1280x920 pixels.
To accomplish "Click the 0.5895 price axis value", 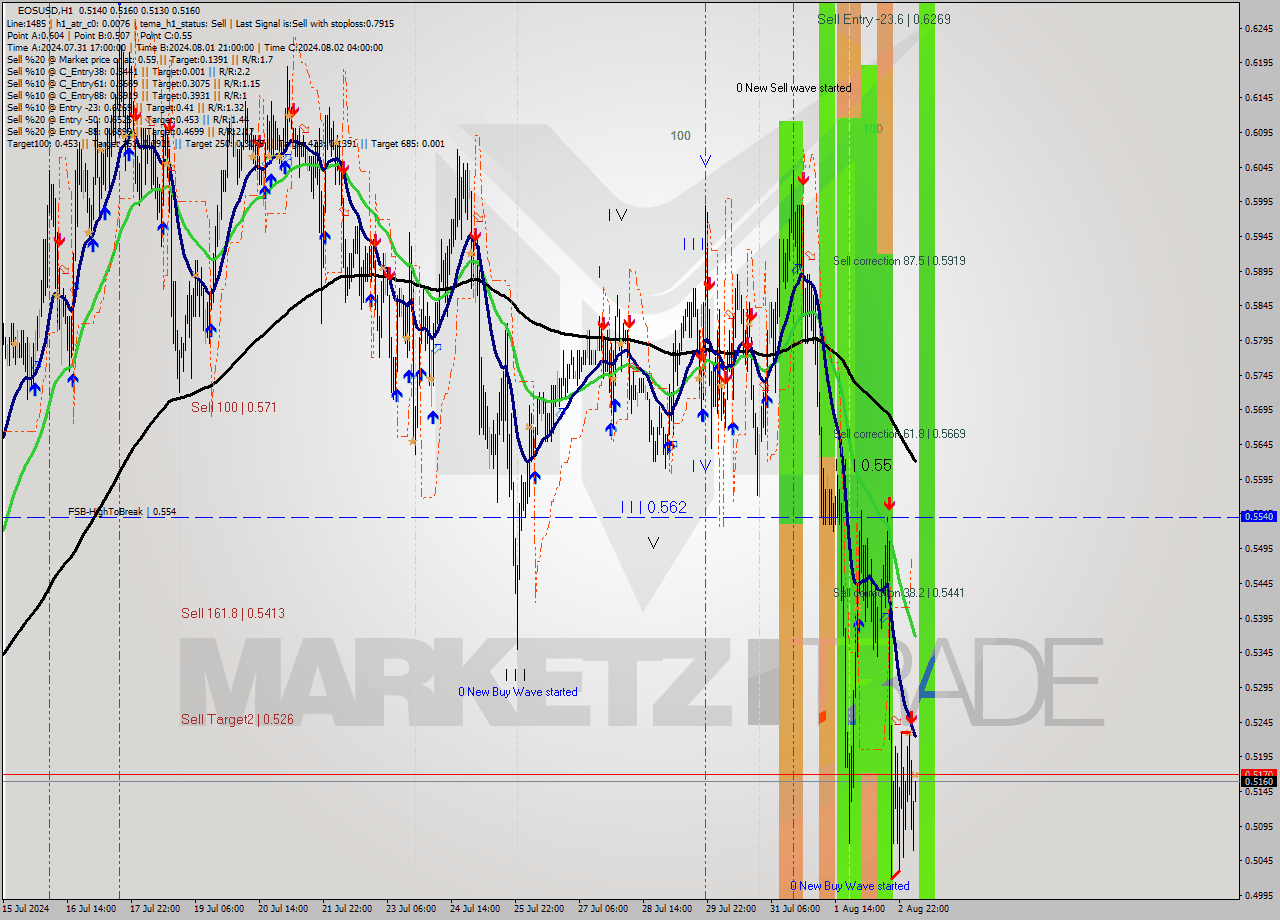I will tap(1258, 271).
